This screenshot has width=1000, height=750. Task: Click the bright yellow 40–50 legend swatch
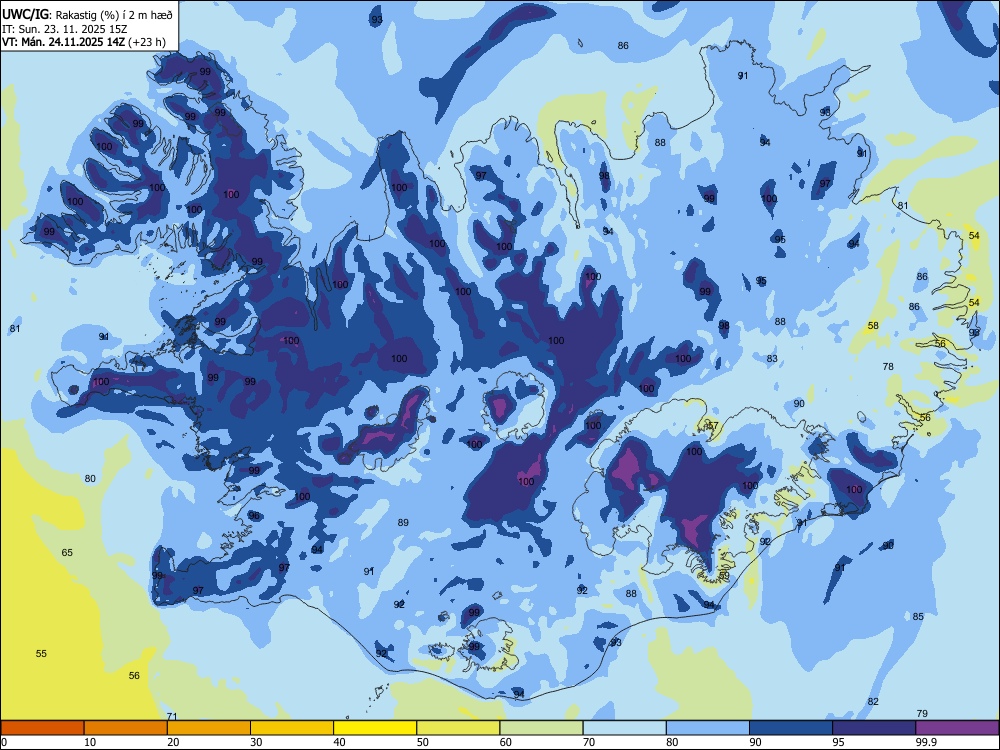(375, 728)
